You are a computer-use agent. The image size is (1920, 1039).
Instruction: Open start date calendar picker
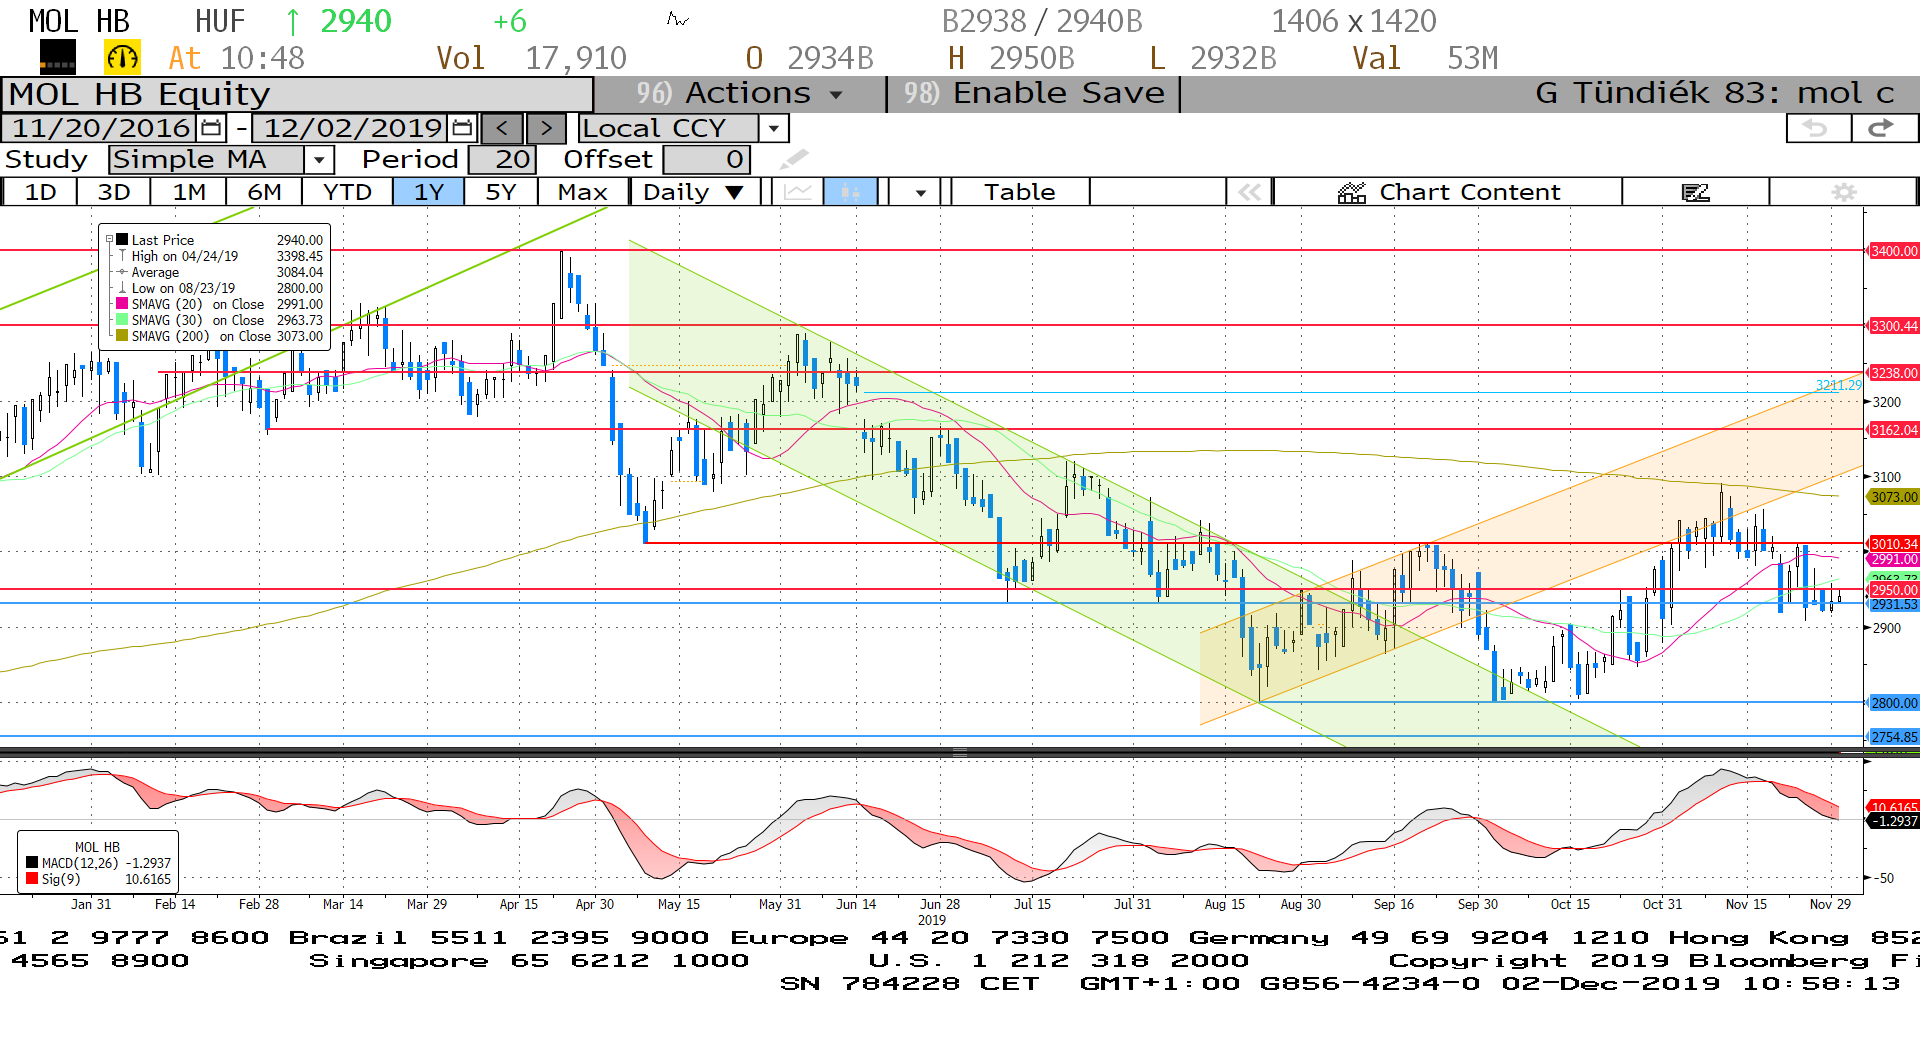coord(211,128)
